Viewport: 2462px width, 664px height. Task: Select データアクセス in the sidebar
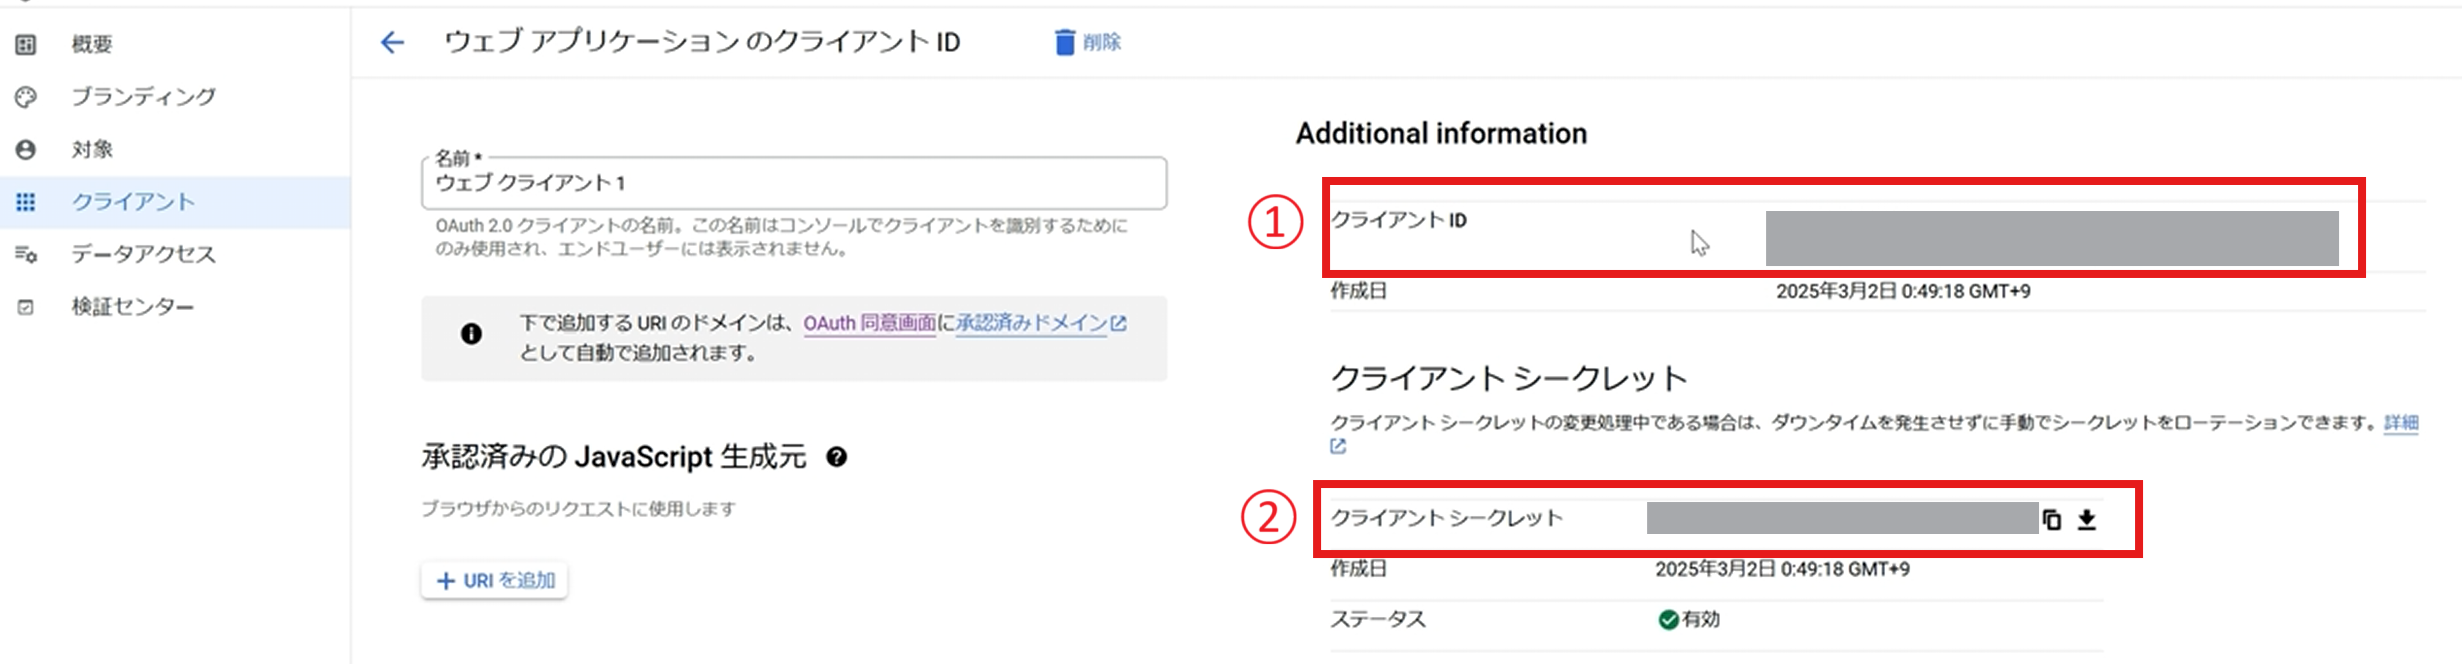[x=143, y=254]
